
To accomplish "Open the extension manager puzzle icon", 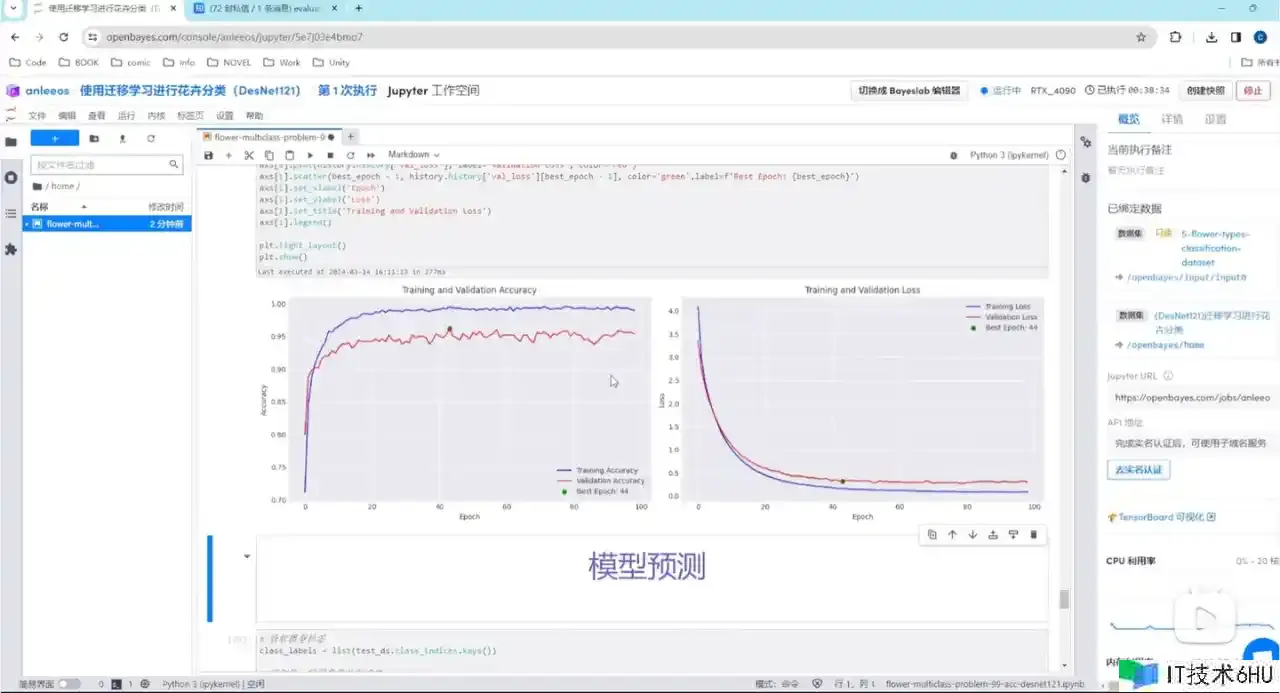I will coord(11,249).
